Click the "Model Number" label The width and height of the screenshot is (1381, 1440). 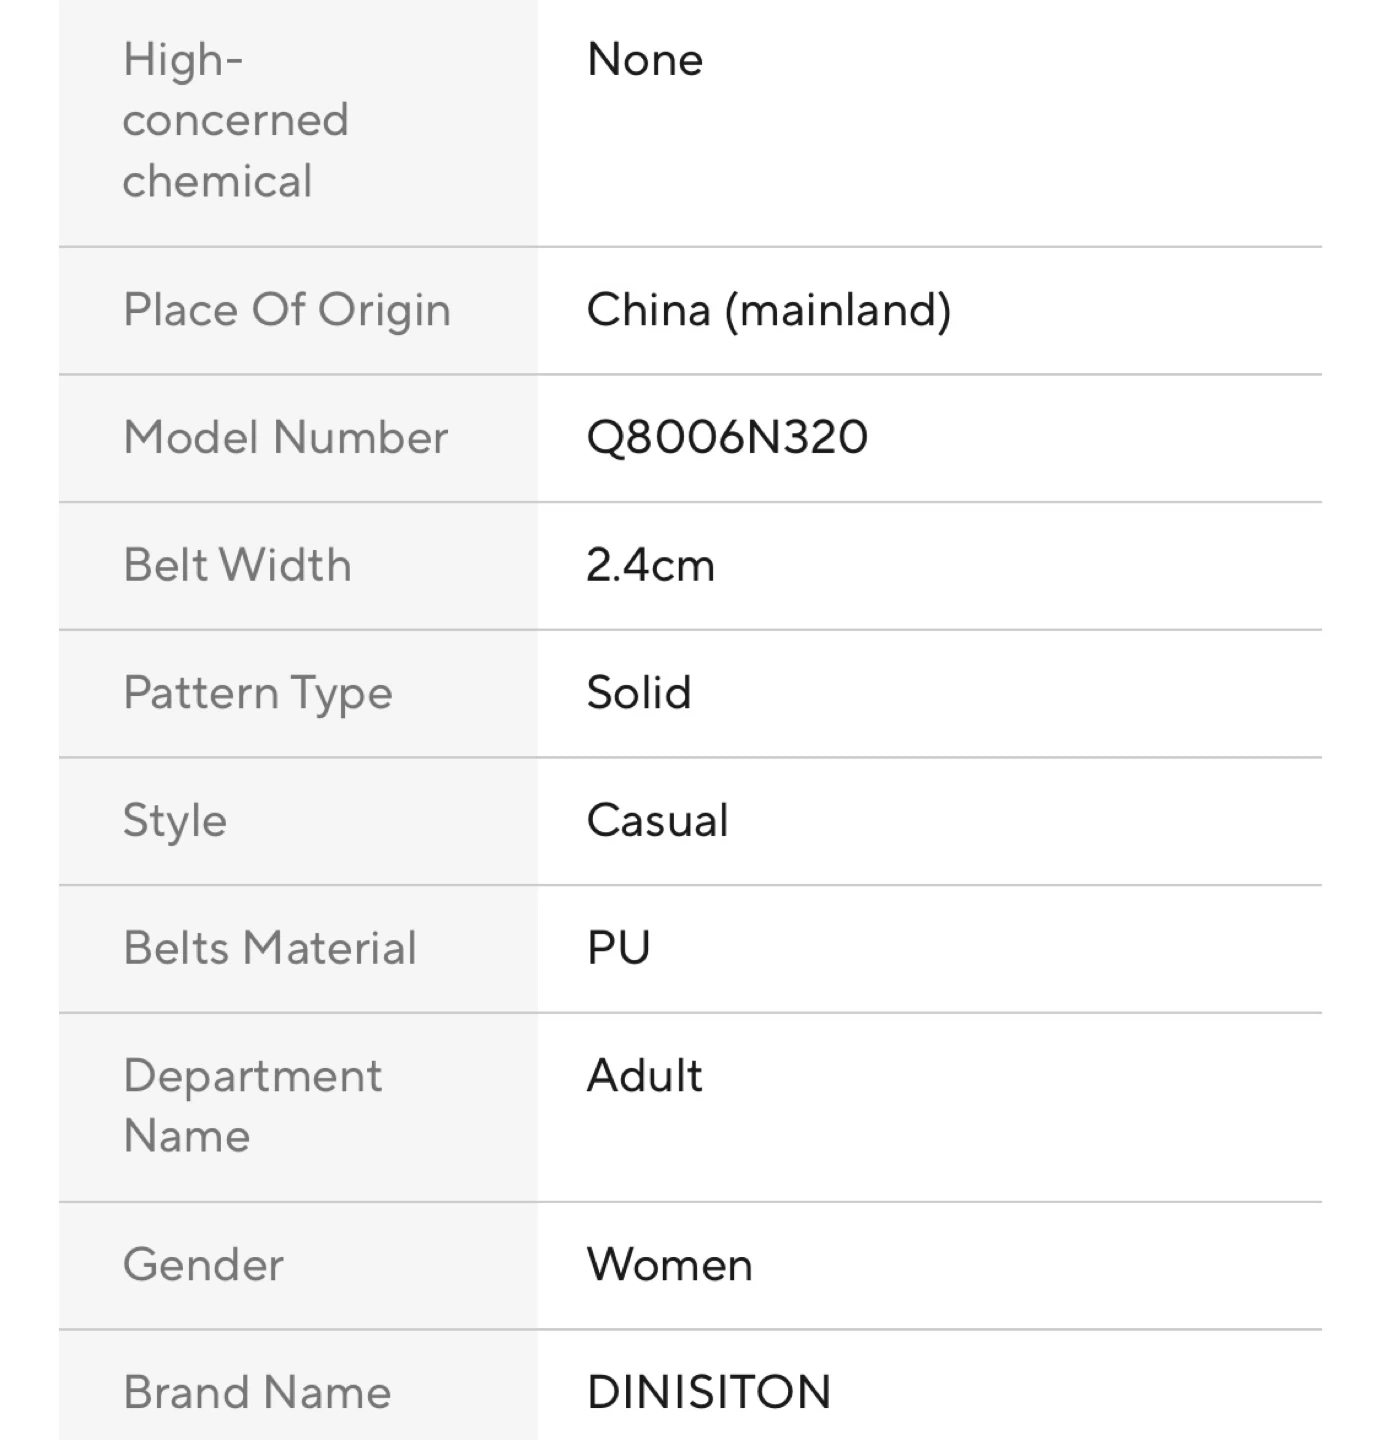coord(286,438)
